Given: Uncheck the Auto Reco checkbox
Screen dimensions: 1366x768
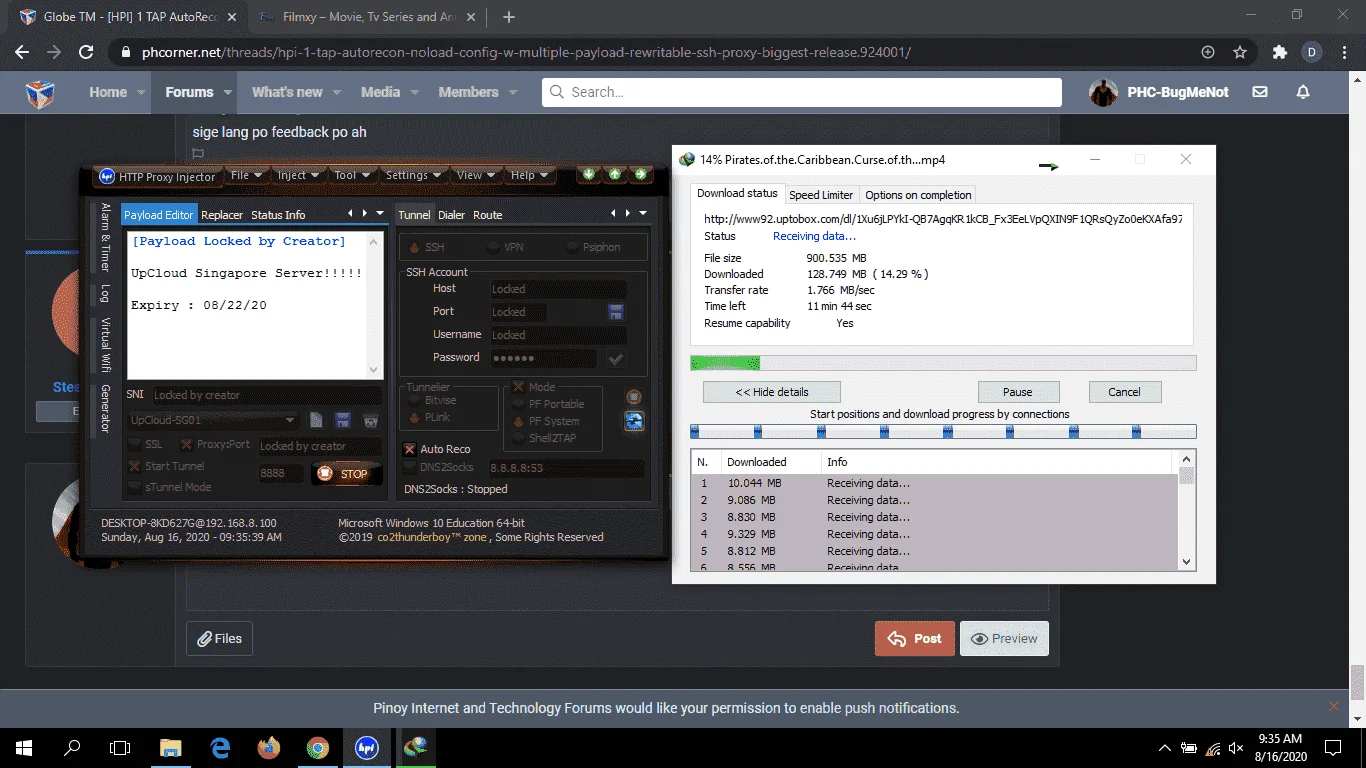Looking at the screenshot, I should (x=410, y=449).
